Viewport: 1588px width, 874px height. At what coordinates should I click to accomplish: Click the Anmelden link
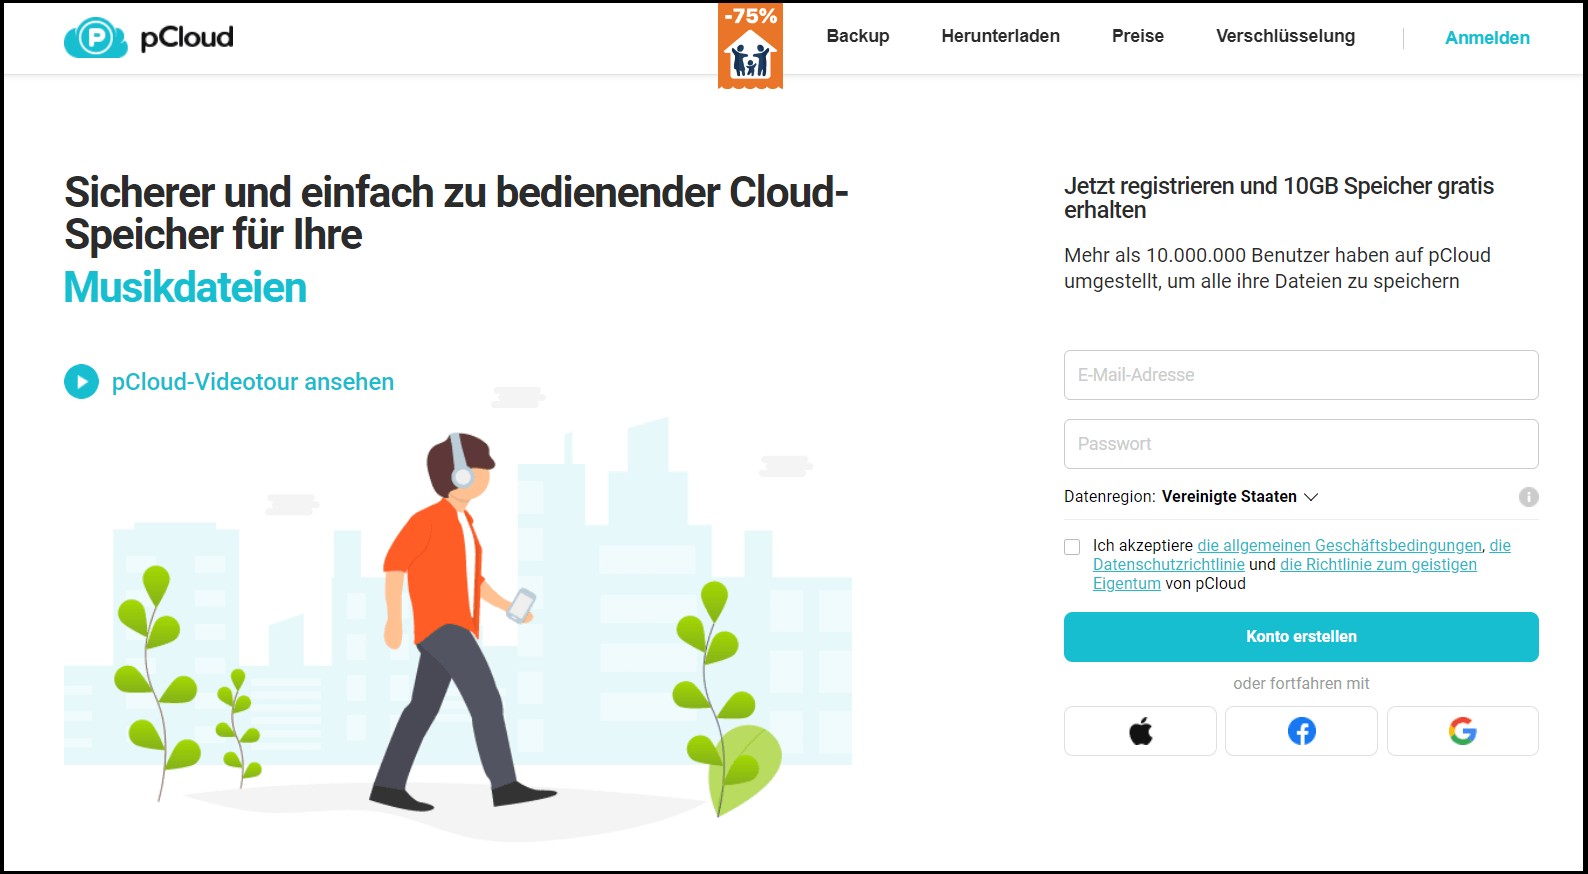(1487, 38)
